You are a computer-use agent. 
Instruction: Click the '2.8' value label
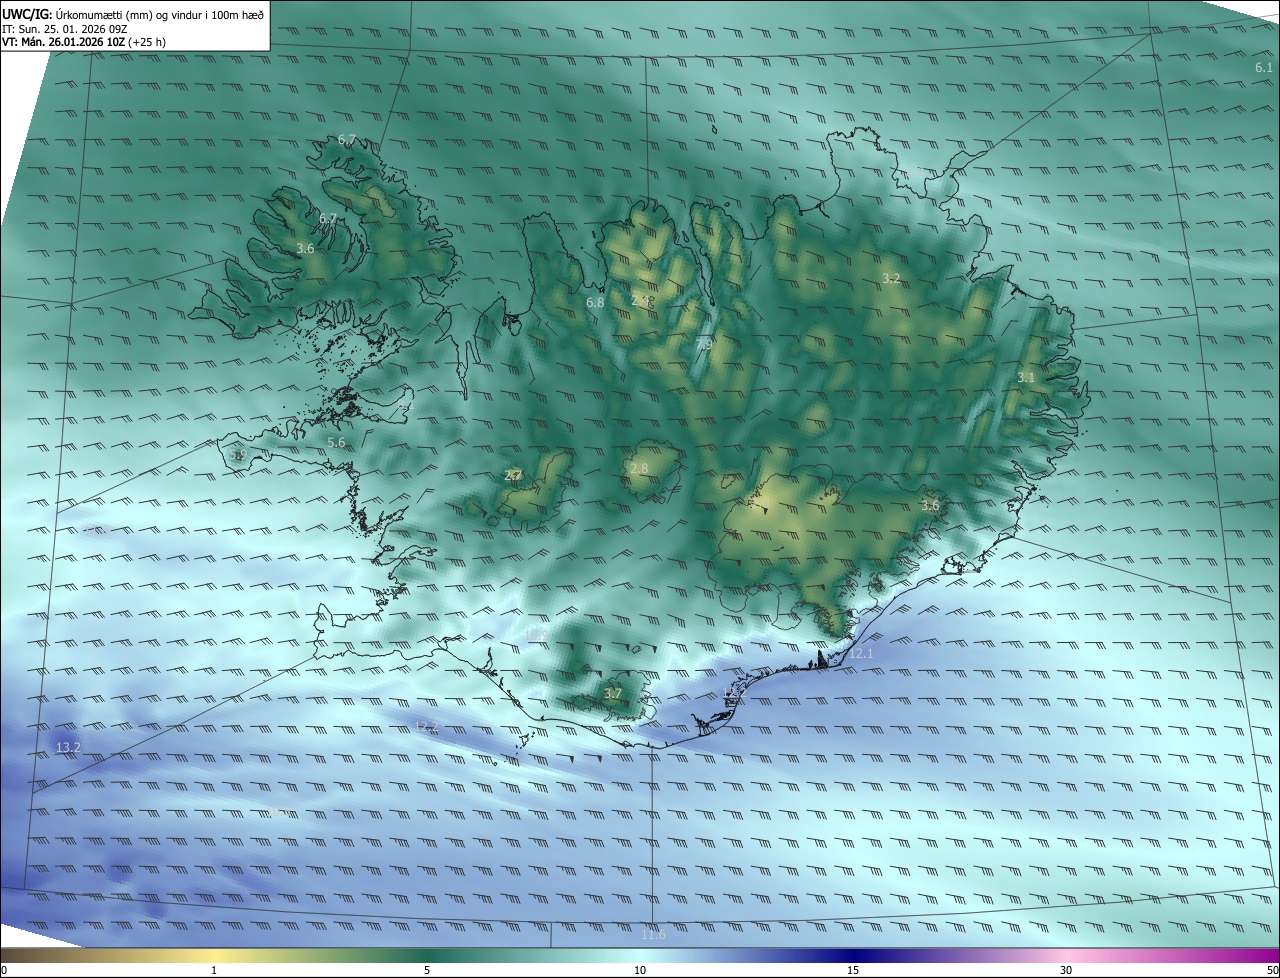click(x=639, y=468)
